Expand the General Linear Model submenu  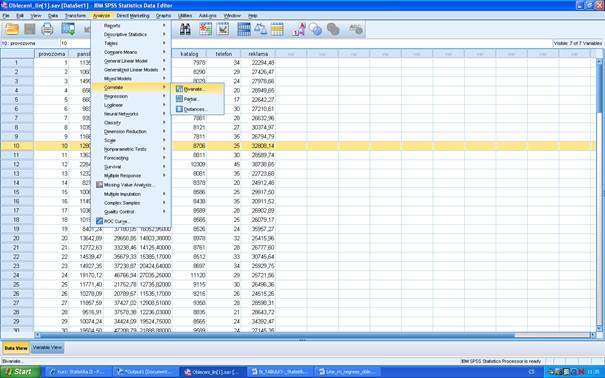pyautogui.click(x=131, y=61)
